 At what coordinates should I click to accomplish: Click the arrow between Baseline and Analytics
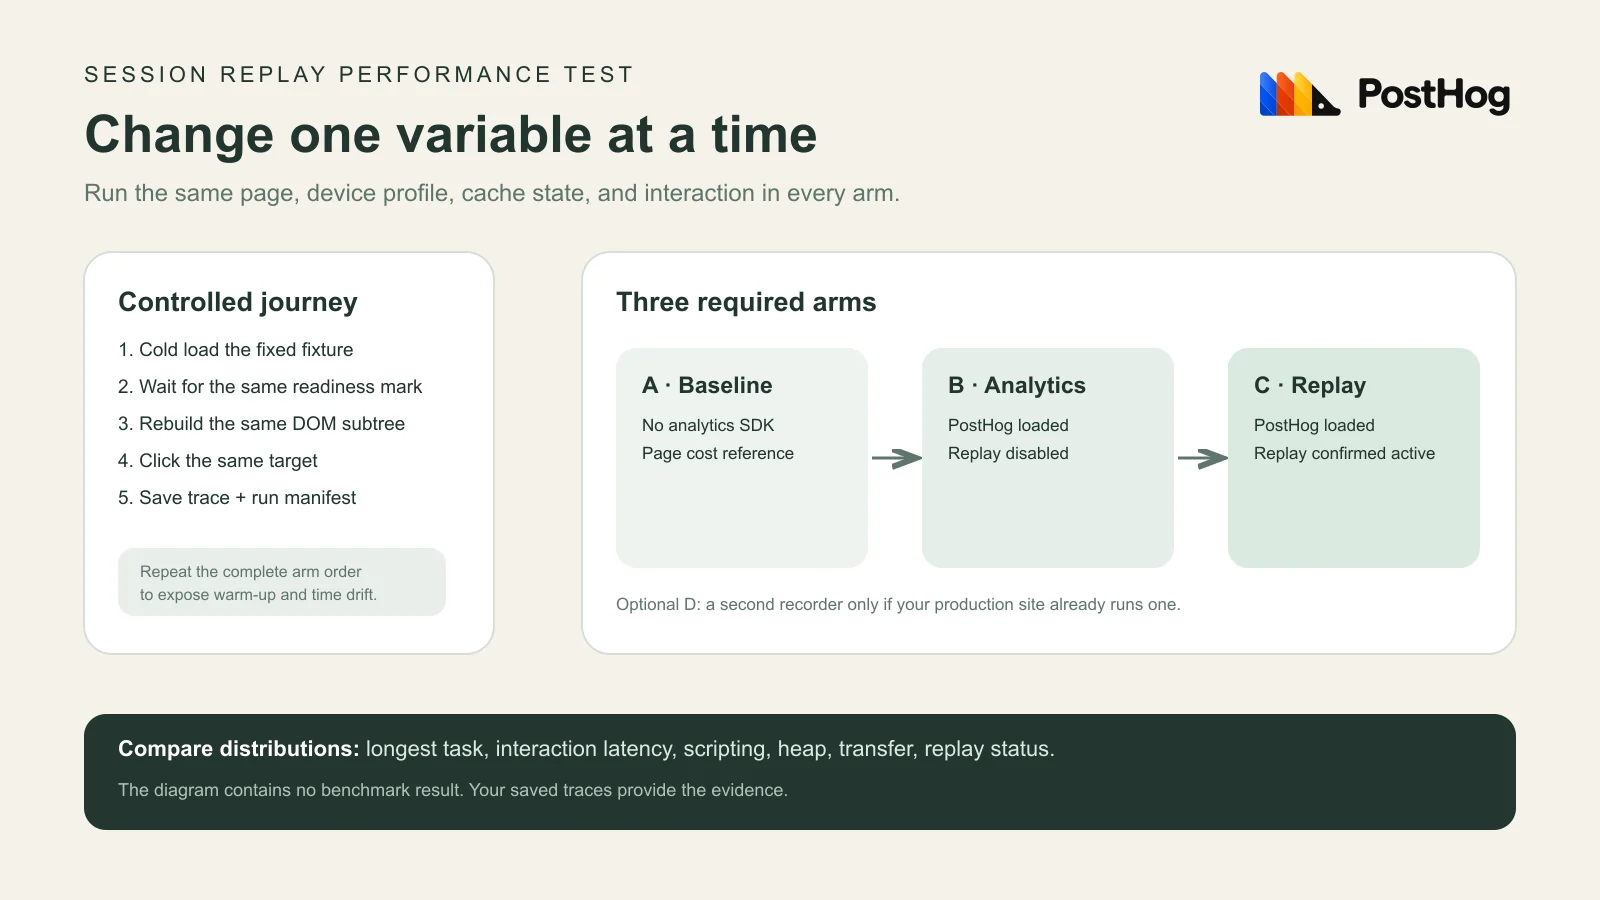(x=896, y=458)
